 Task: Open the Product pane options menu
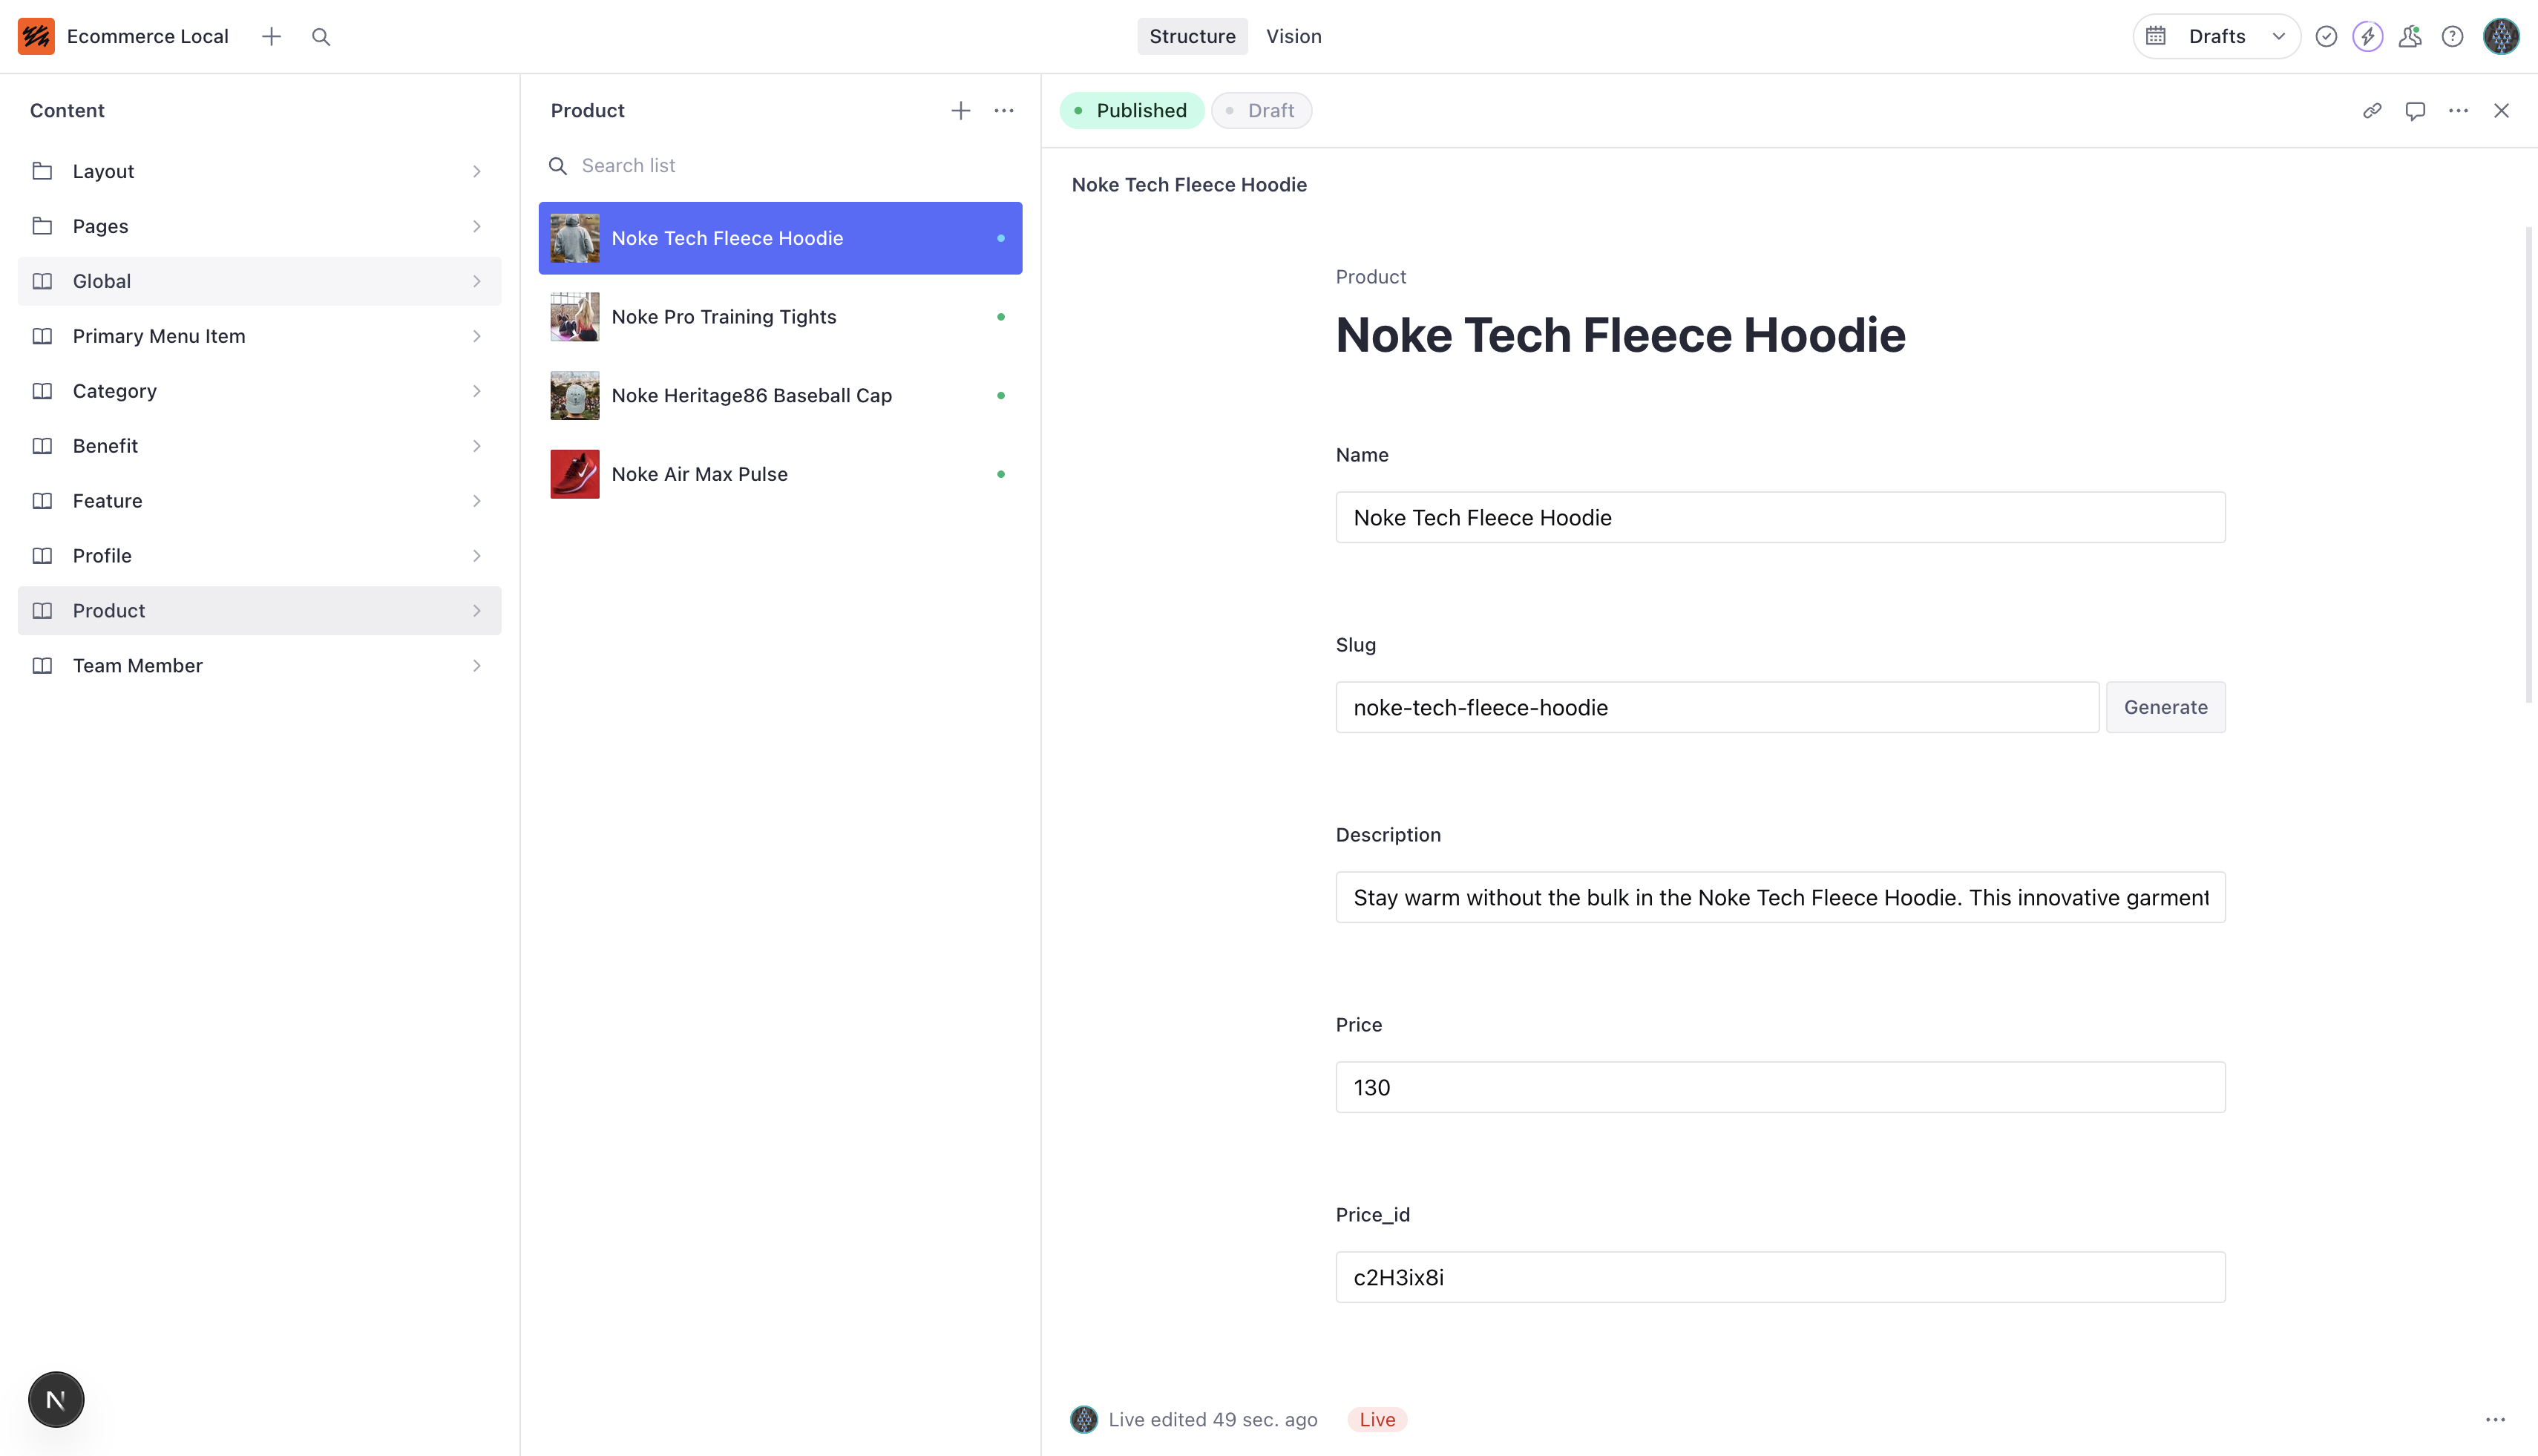click(1003, 110)
